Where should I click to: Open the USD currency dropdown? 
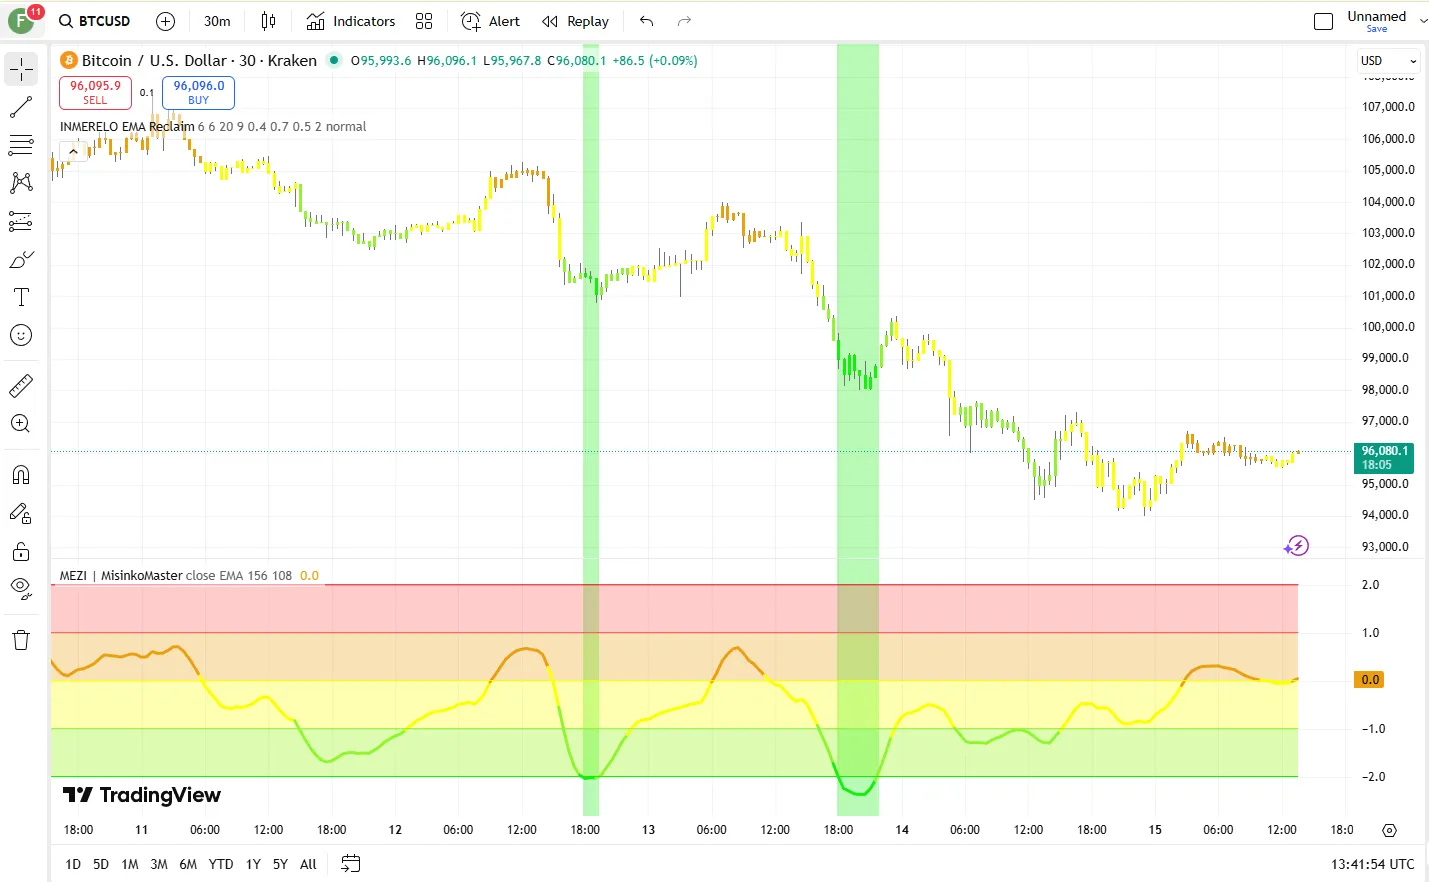(1388, 61)
